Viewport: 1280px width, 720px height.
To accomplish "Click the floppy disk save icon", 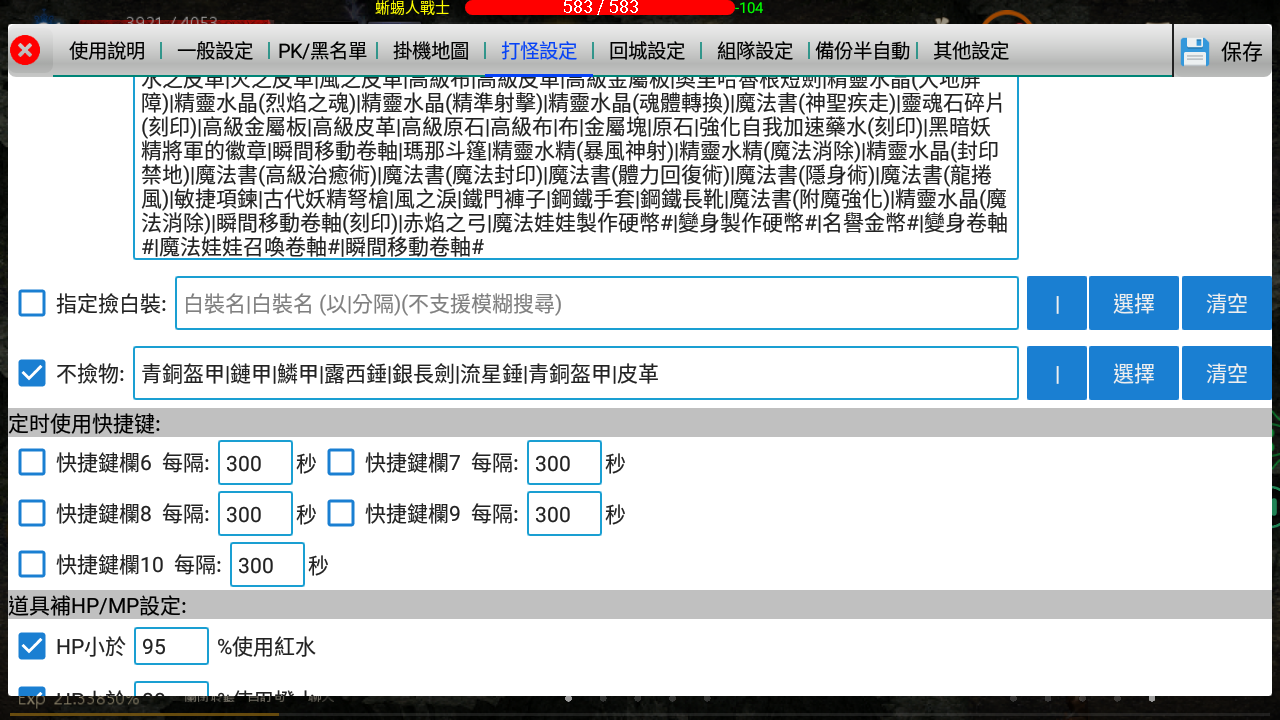I will coord(1195,51).
